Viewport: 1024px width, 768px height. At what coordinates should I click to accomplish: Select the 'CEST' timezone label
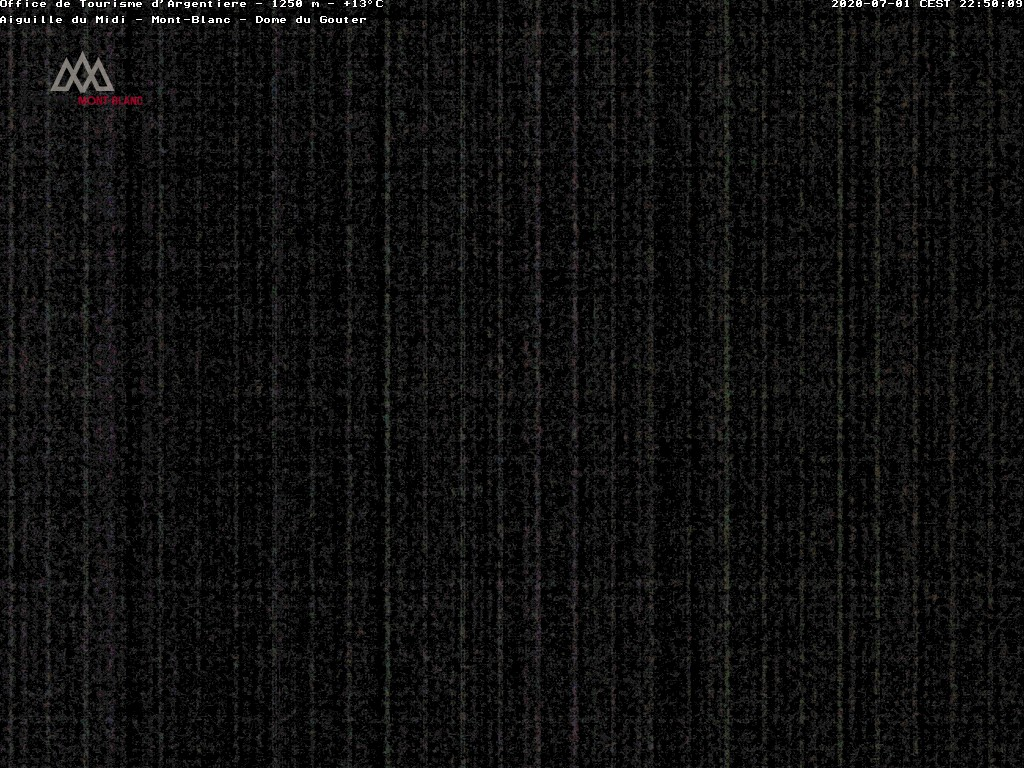point(935,4)
